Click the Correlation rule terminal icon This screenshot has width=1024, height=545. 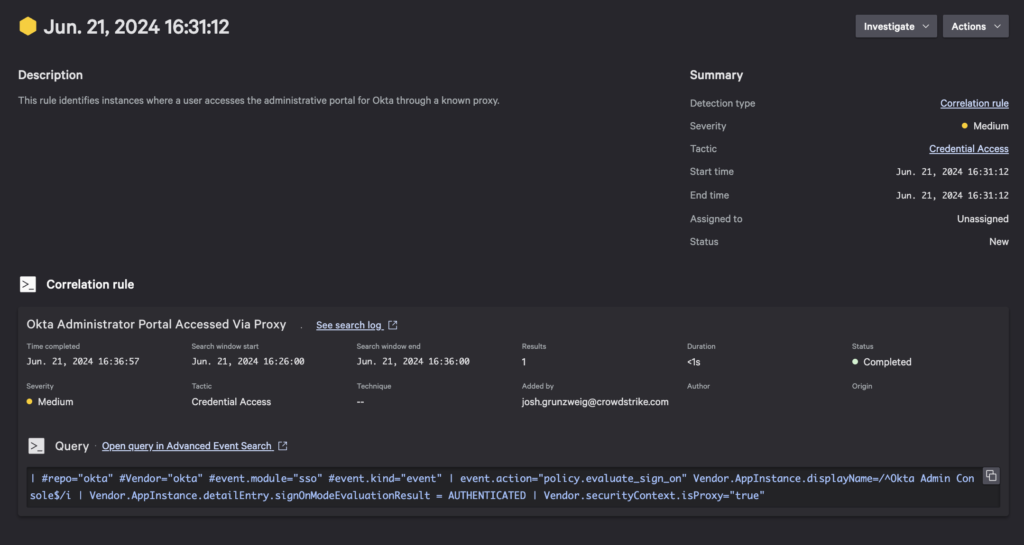click(x=28, y=285)
